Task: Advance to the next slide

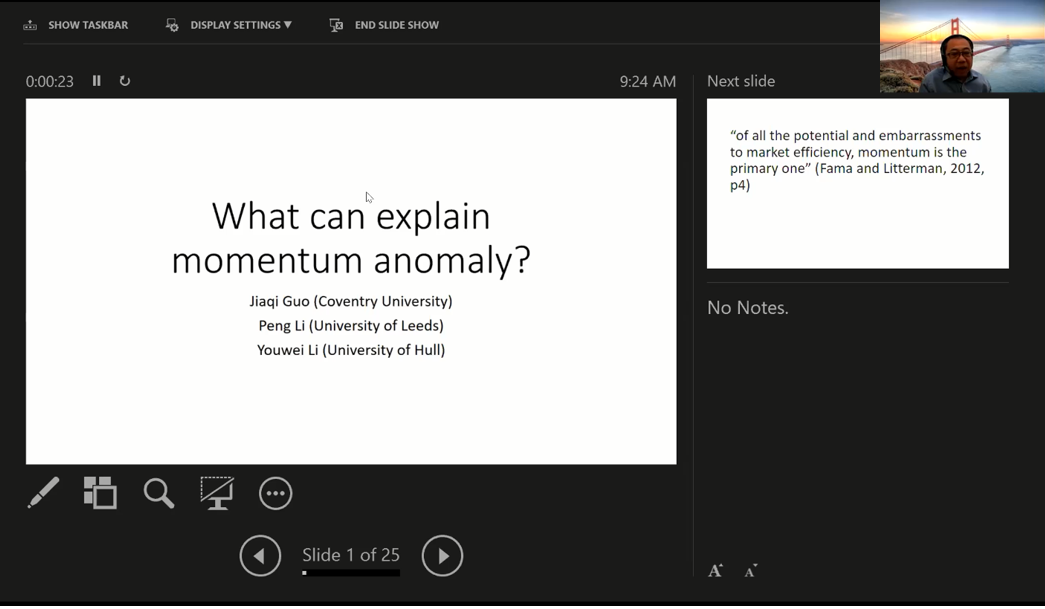Action: tap(442, 556)
